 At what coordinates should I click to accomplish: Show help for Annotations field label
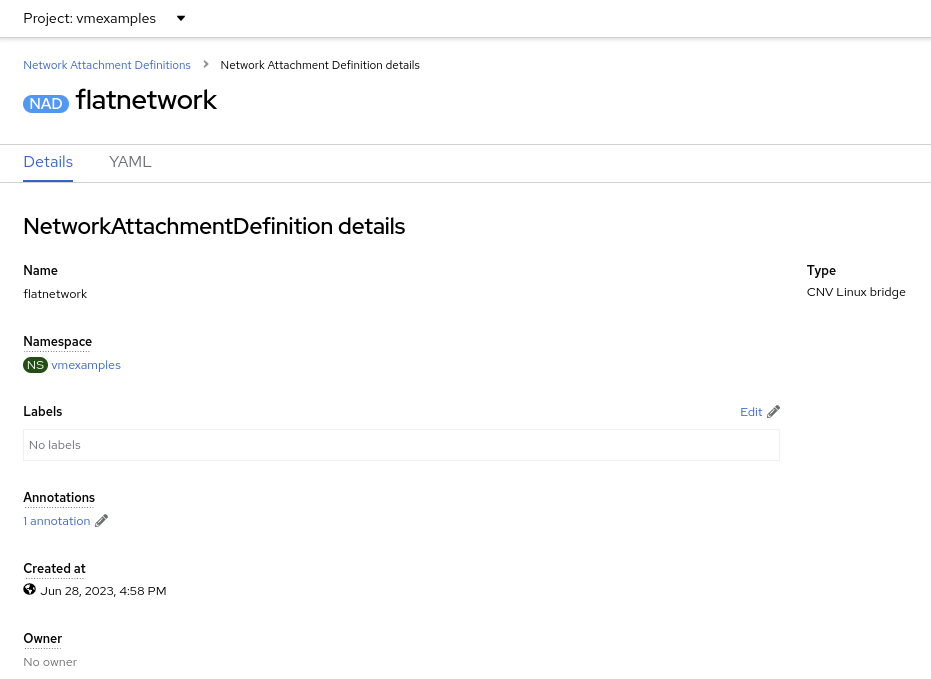tap(59, 498)
